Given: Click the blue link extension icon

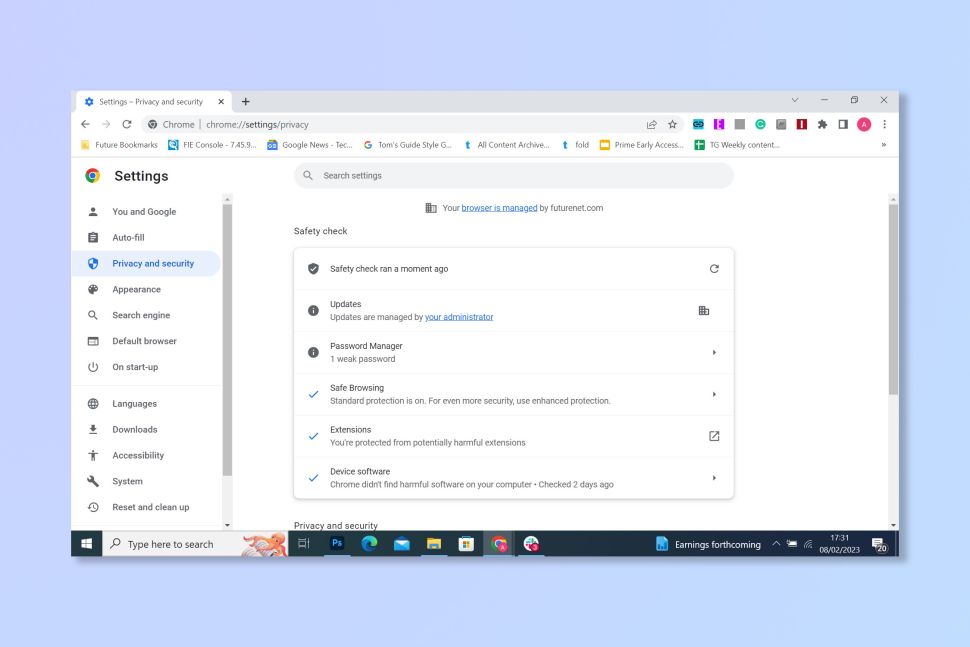Looking at the screenshot, I should 698,124.
